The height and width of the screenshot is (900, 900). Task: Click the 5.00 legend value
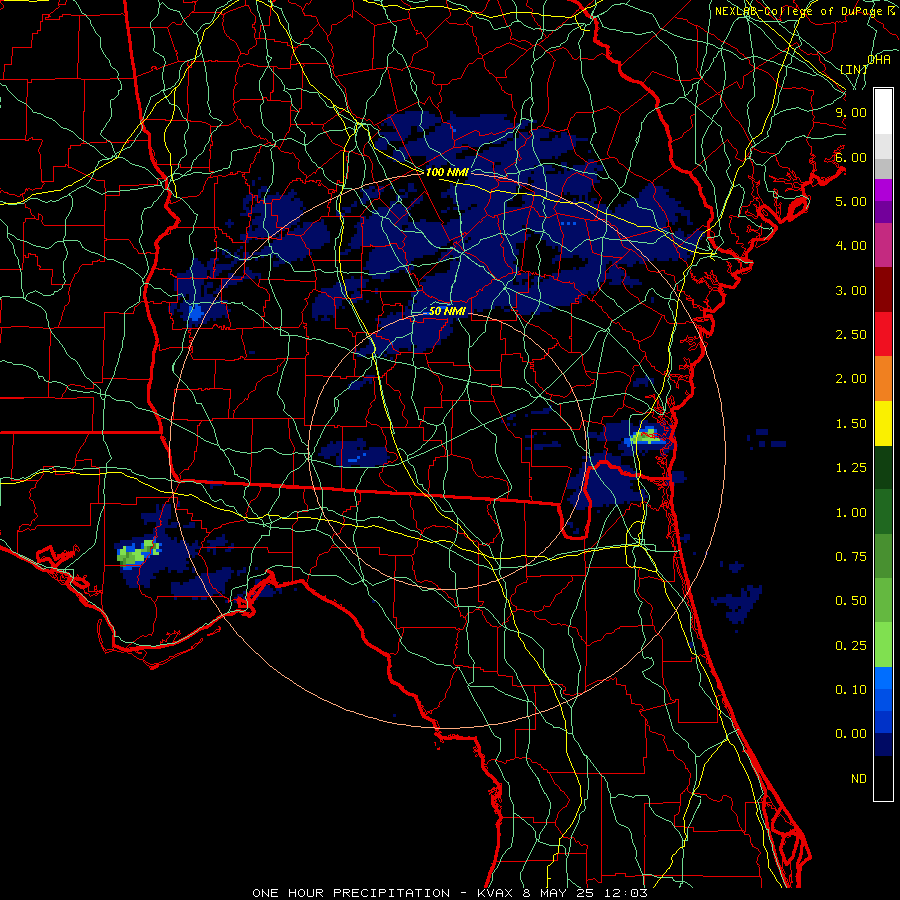[851, 201]
